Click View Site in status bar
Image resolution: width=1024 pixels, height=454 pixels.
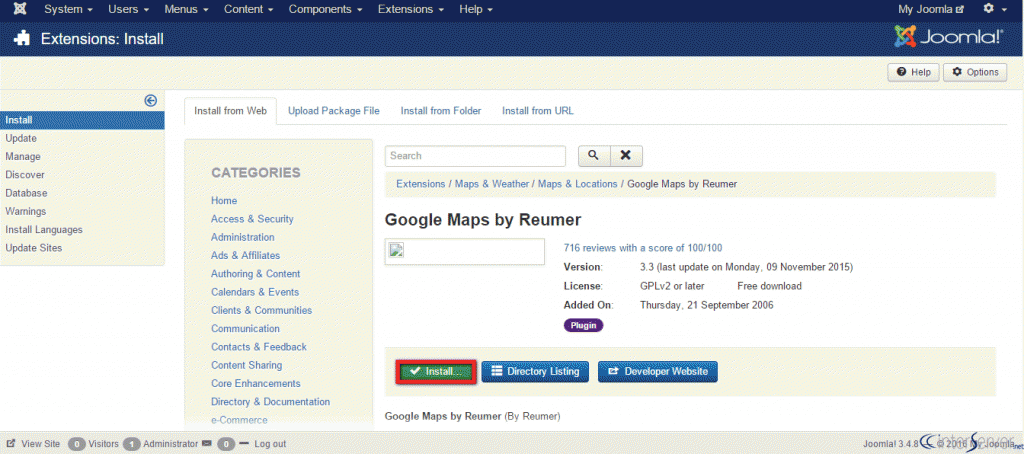point(34,444)
